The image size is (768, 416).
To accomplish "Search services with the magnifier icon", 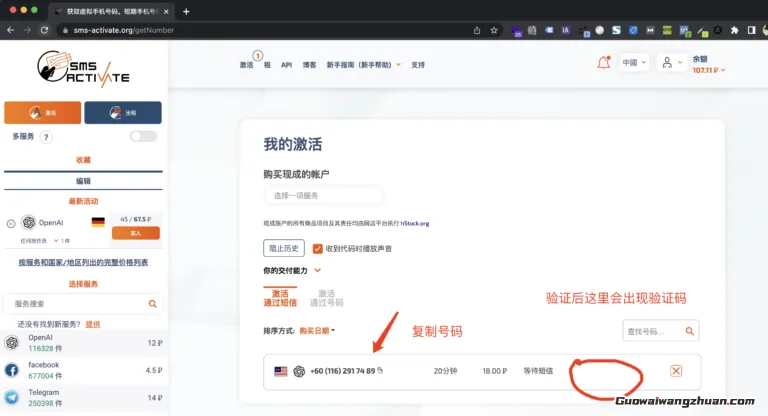I will [152, 304].
